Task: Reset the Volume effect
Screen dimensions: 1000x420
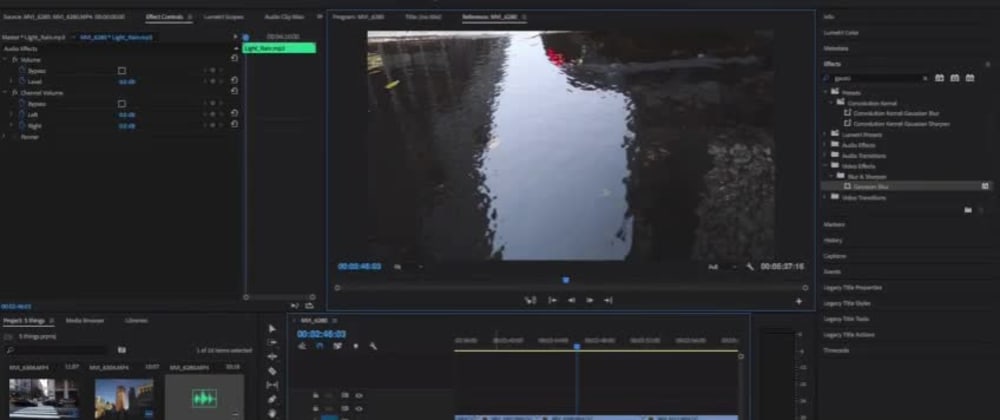Action: click(x=234, y=59)
